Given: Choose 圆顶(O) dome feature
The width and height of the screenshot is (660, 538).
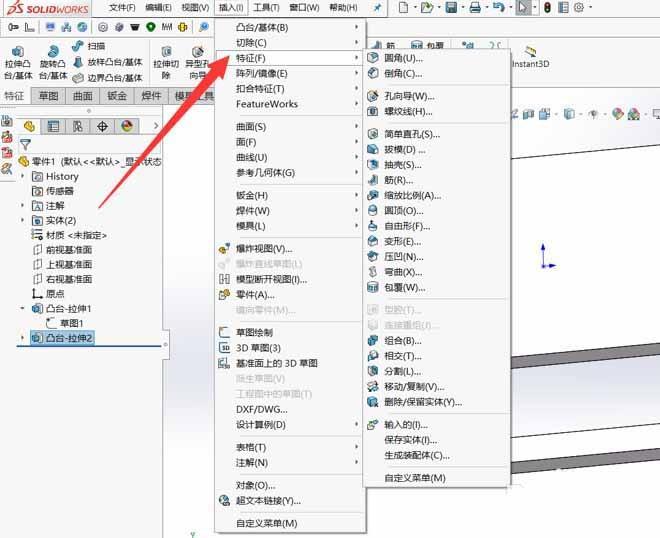Looking at the screenshot, I should click(x=436, y=210).
